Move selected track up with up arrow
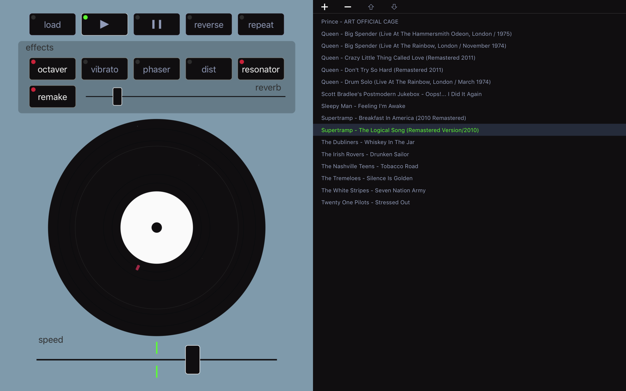Viewport: 626px width, 391px height. 371,7
